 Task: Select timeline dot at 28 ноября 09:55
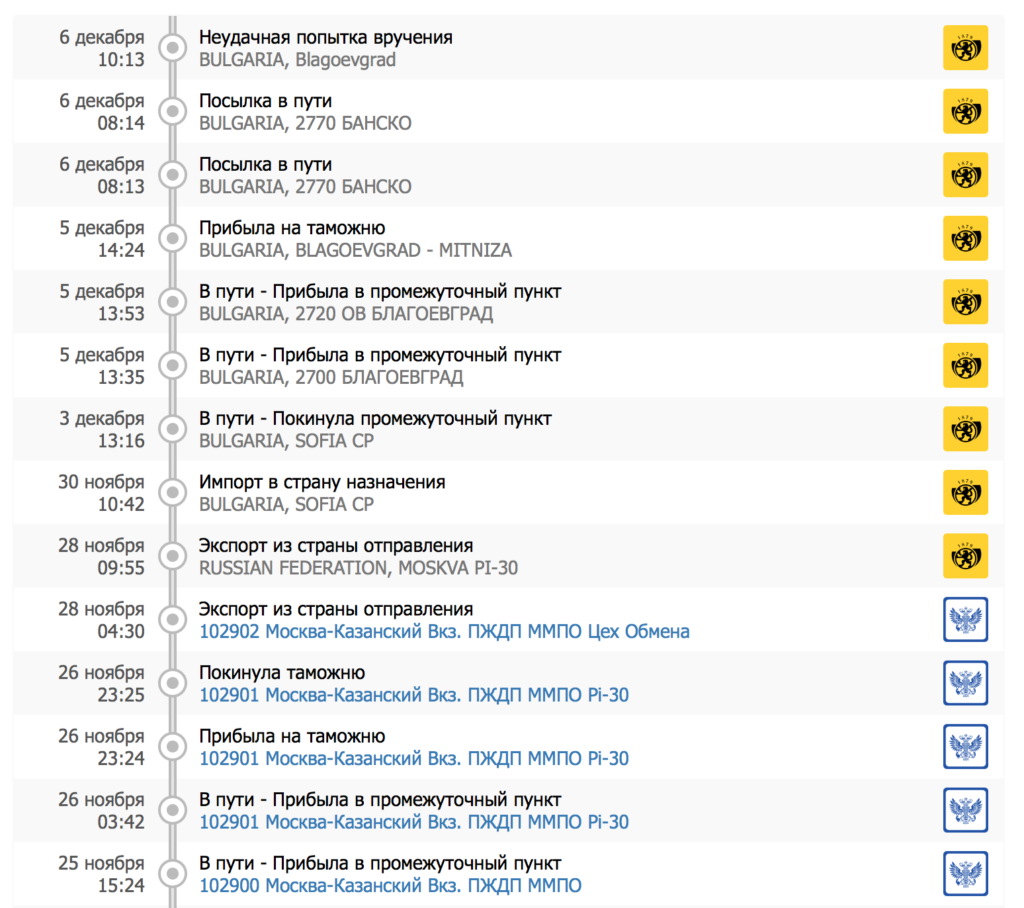click(173, 556)
